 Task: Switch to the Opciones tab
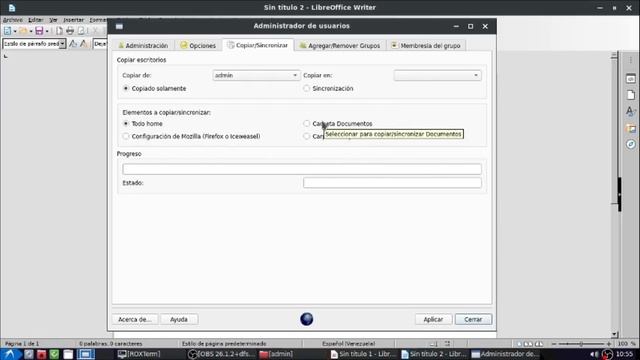click(198, 45)
